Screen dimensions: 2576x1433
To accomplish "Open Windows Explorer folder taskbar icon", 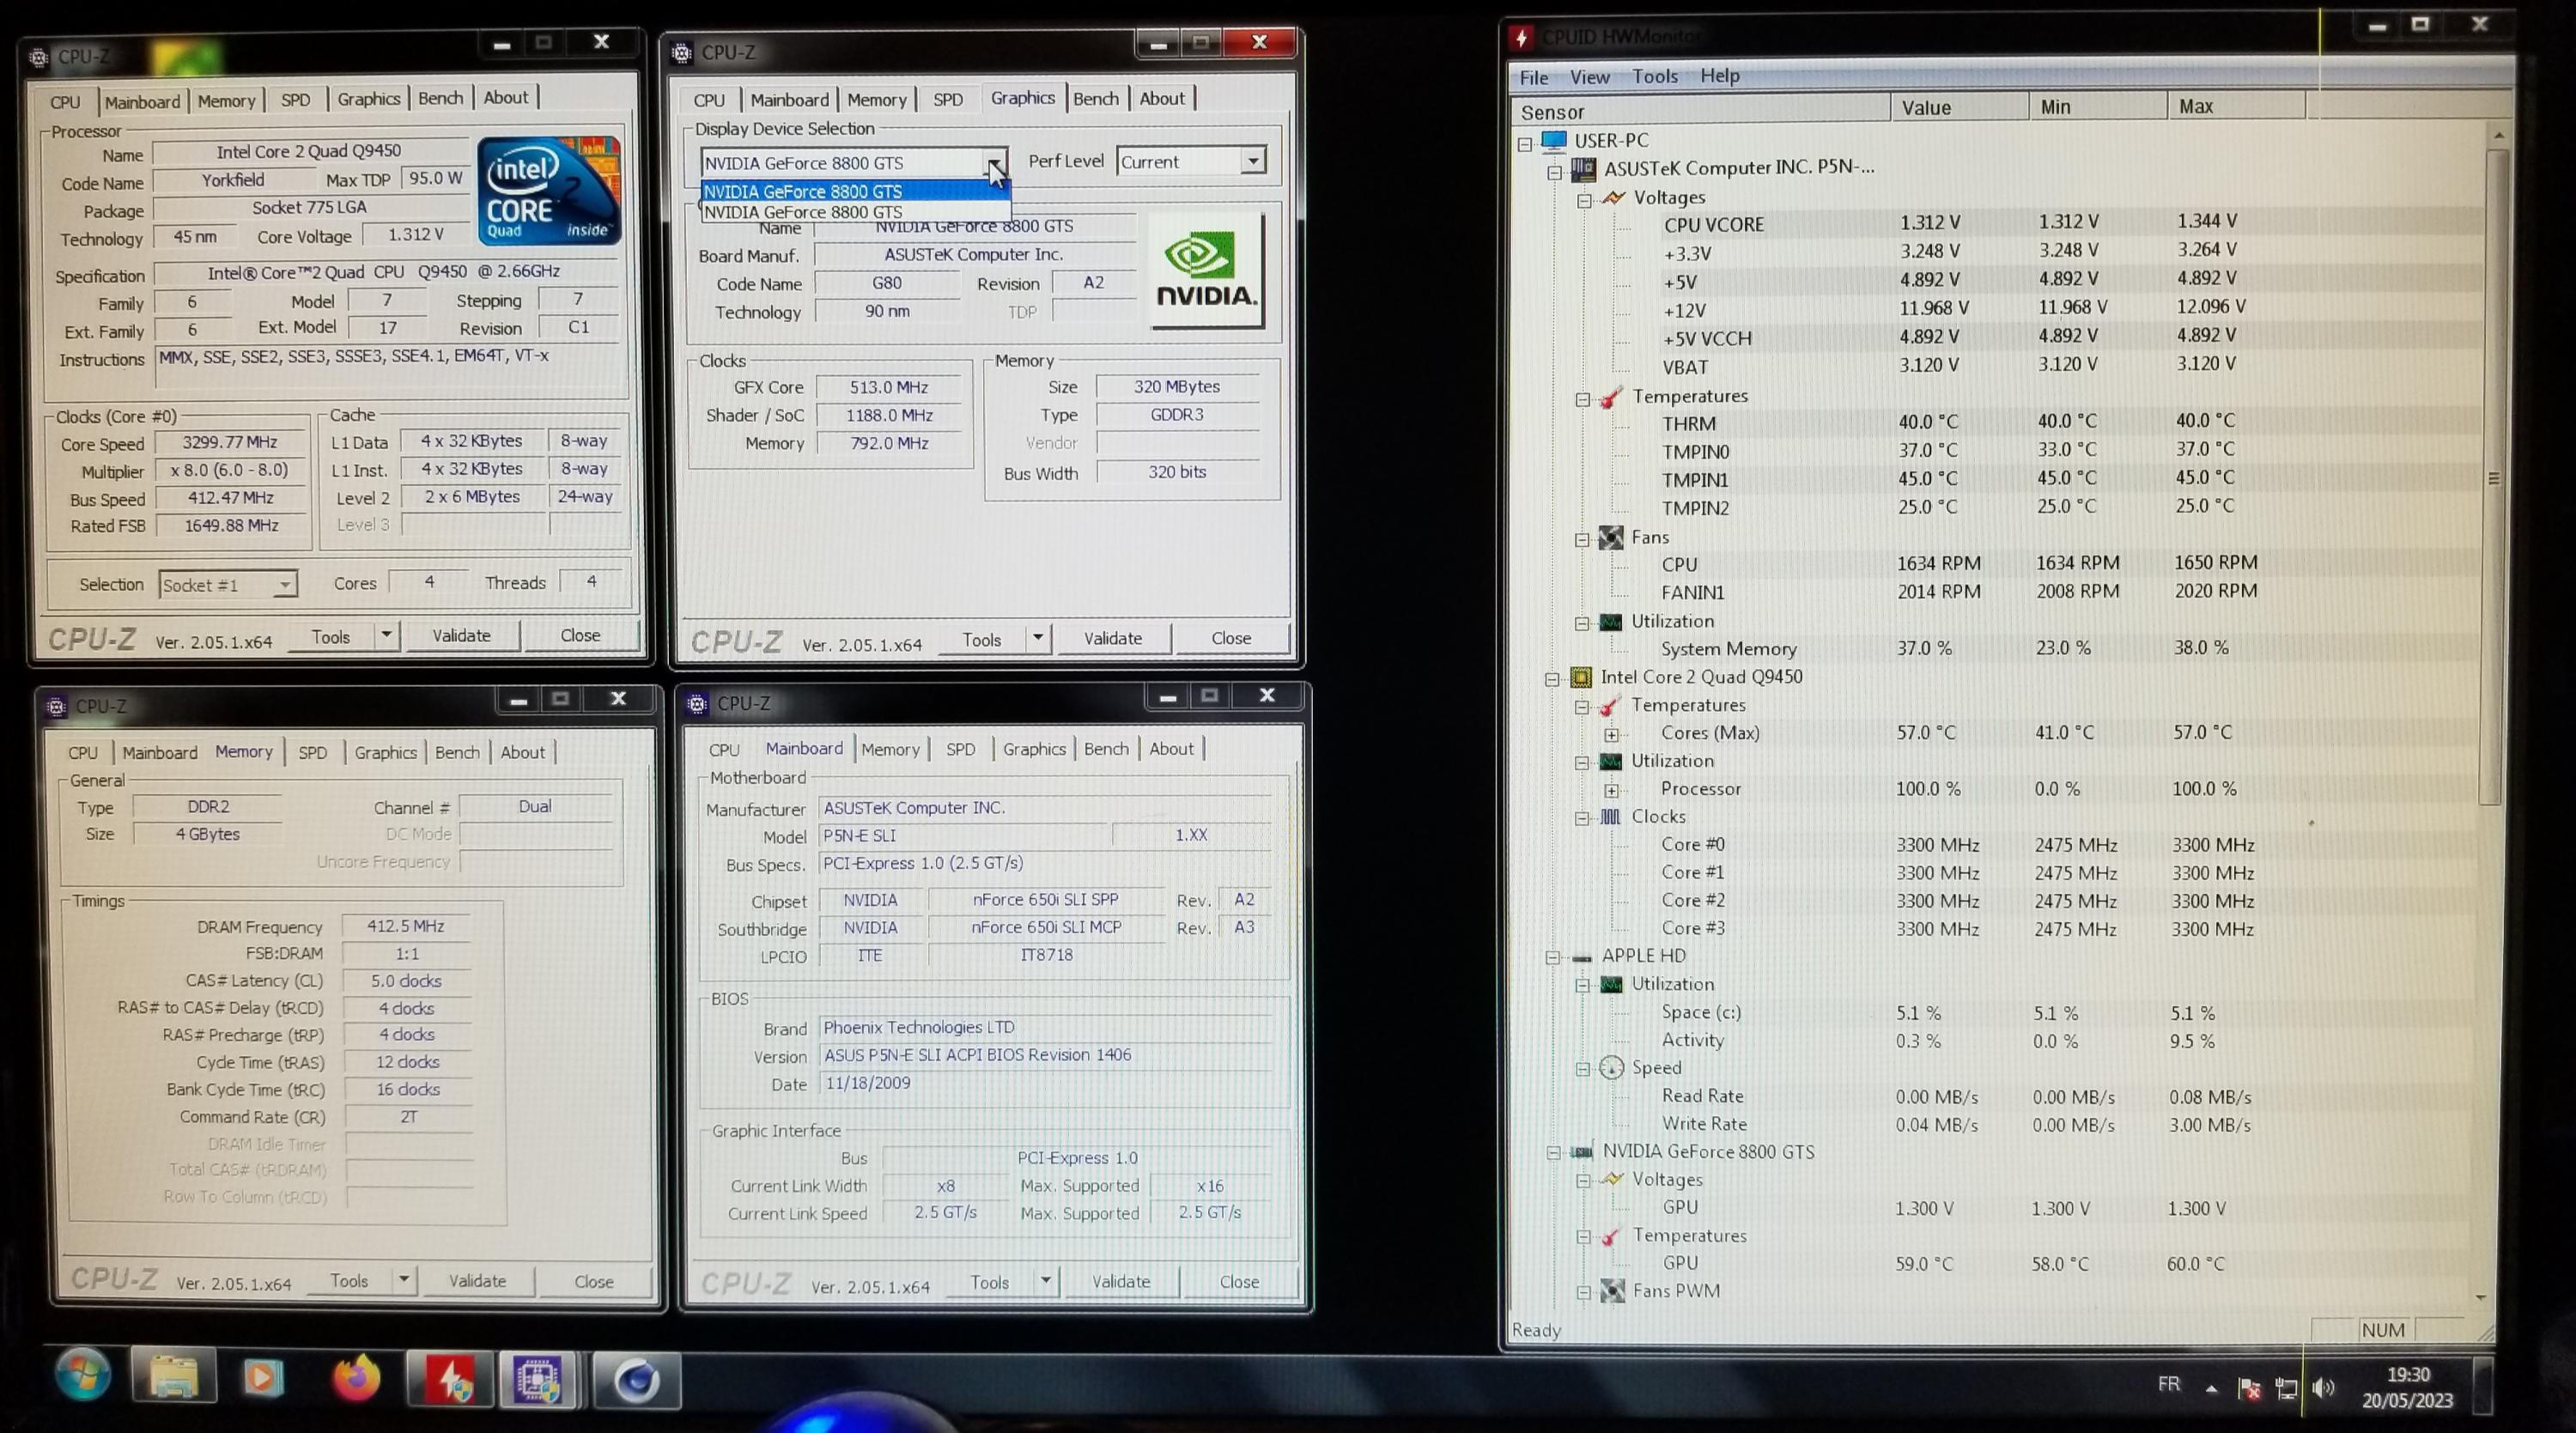I will 174,1379.
